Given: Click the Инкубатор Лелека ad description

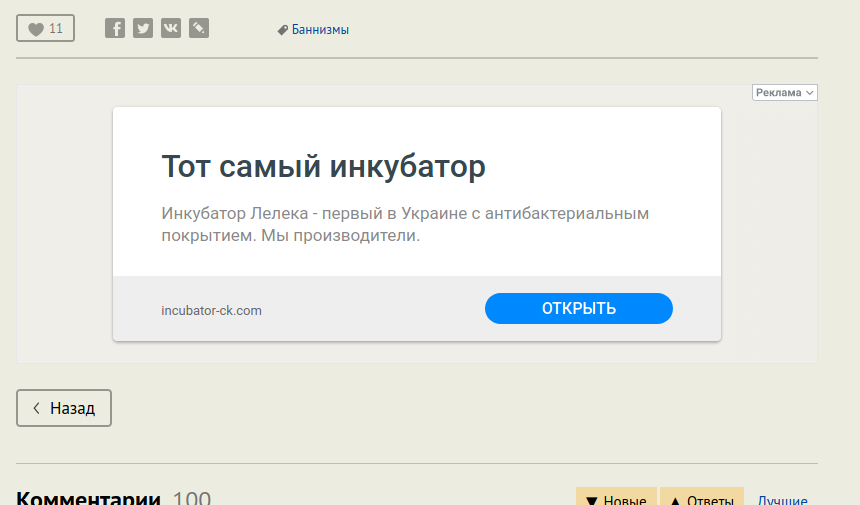Looking at the screenshot, I should [x=405, y=225].
